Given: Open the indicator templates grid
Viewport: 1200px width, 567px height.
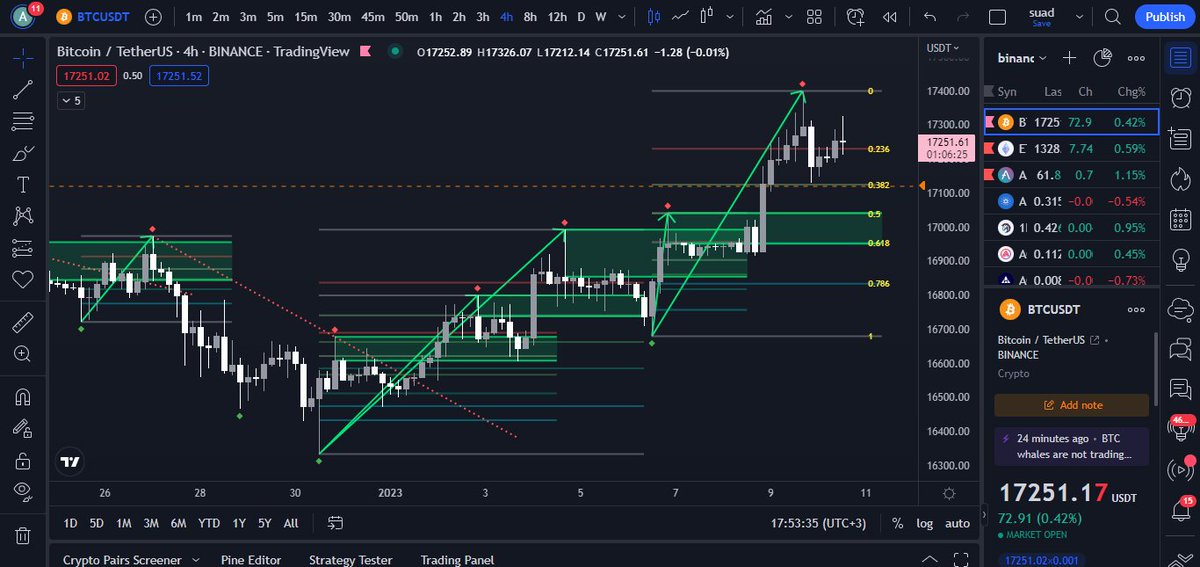Looking at the screenshot, I should (814, 17).
